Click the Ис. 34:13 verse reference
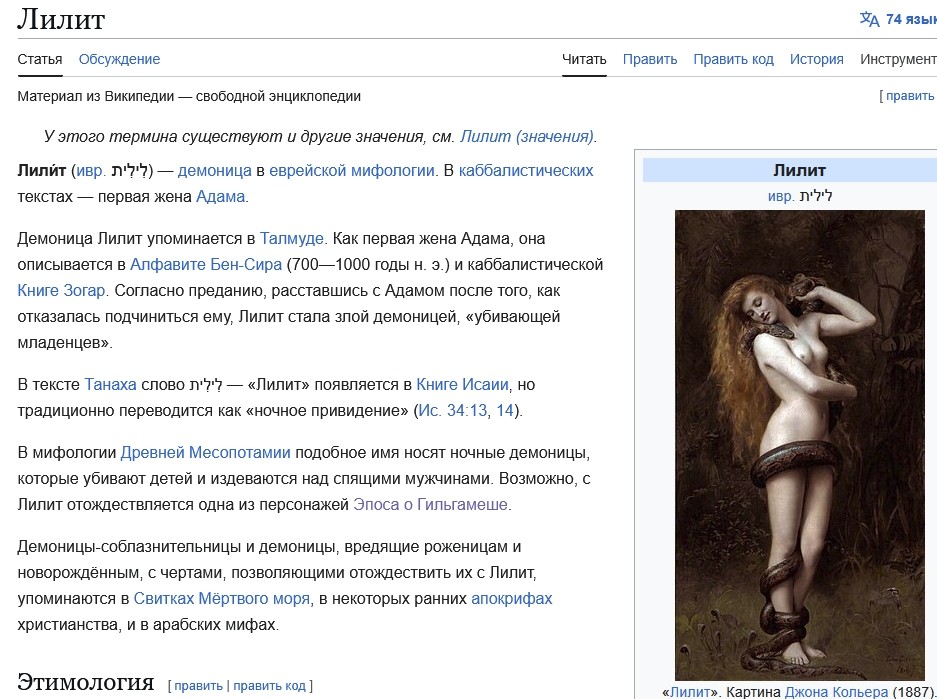Viewport: 937px width, 699px height. [452, 410]
